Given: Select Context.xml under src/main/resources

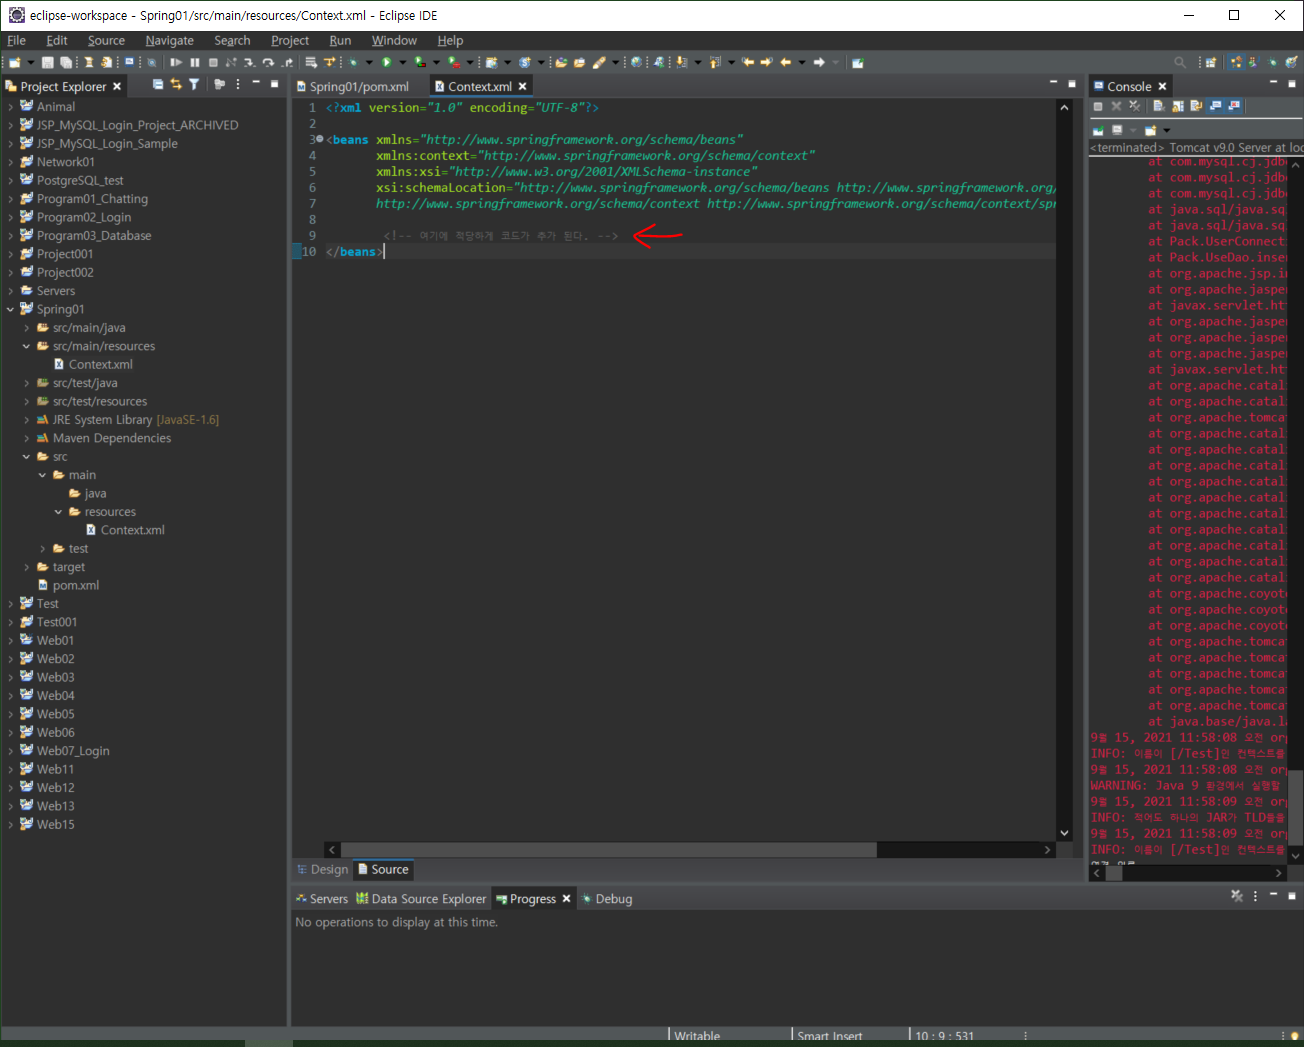Looking at the screenshot, I should [x=100, y=364].
